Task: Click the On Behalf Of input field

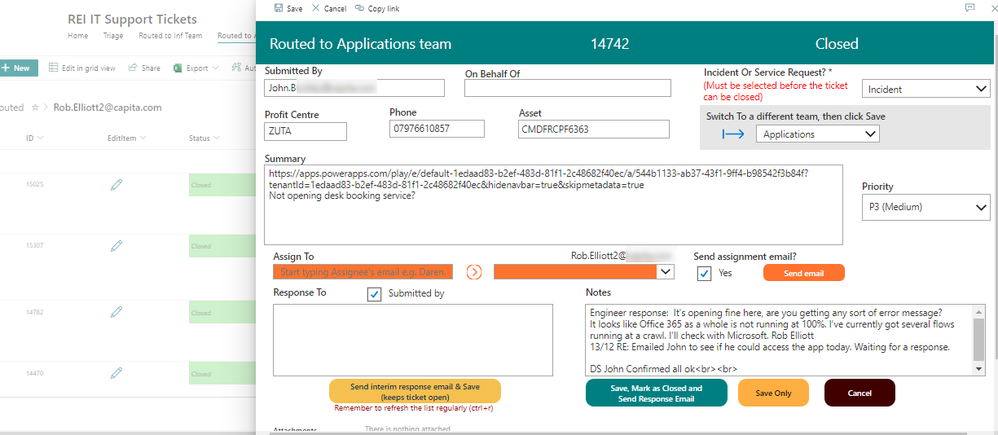Action: [x=568, y=88]
